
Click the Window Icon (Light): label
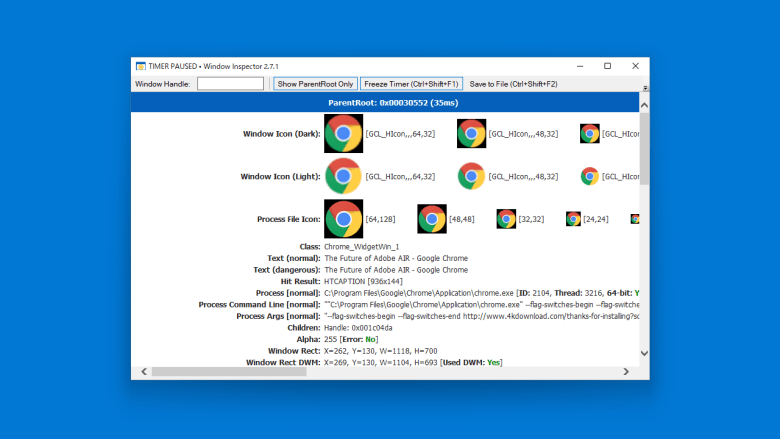(280, 176)
